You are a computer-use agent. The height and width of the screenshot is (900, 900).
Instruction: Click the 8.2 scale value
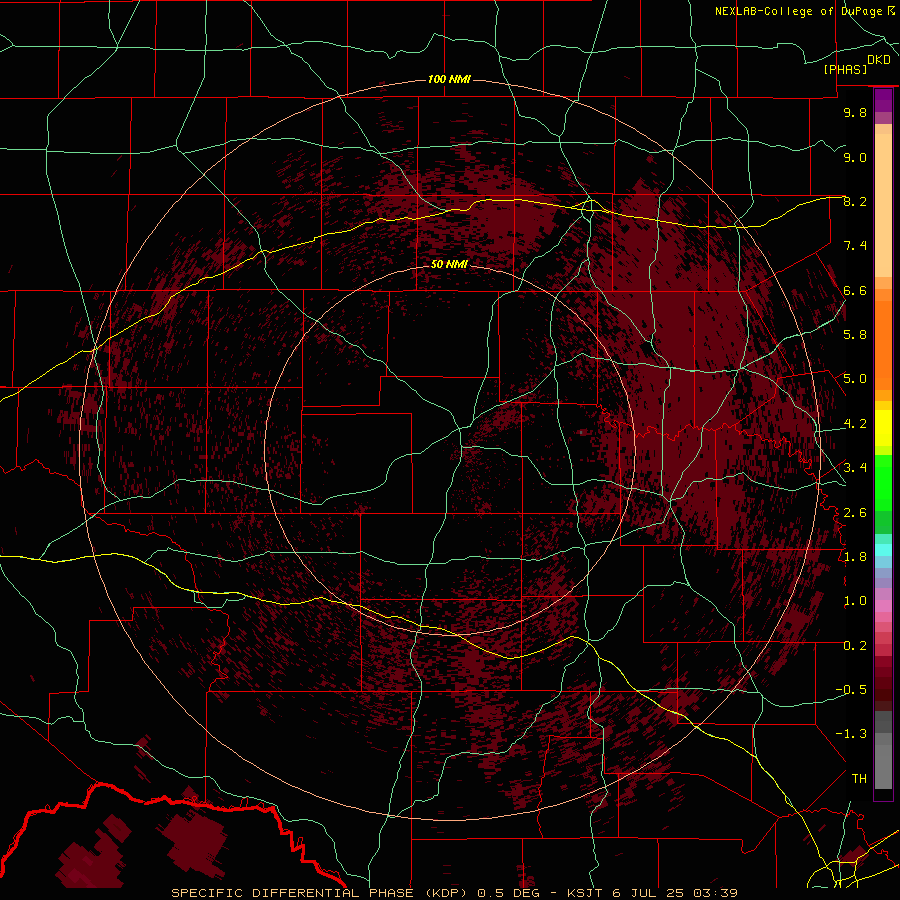coord(855,201)
